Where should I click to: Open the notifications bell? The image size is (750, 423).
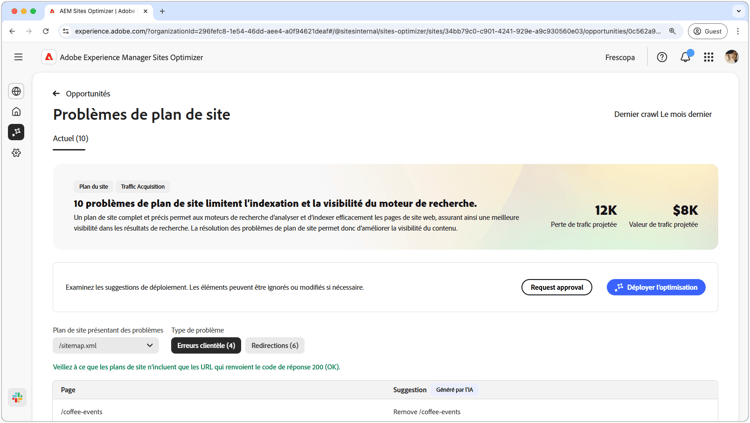[x=685, y=57]
